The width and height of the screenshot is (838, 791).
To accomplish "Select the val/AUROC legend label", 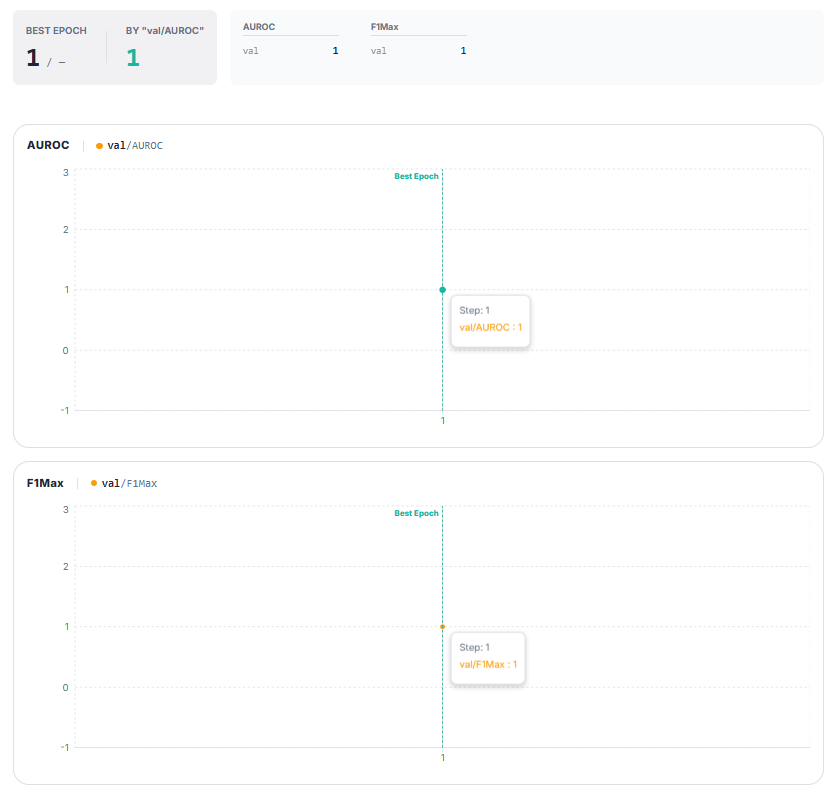I will point(135,145).
